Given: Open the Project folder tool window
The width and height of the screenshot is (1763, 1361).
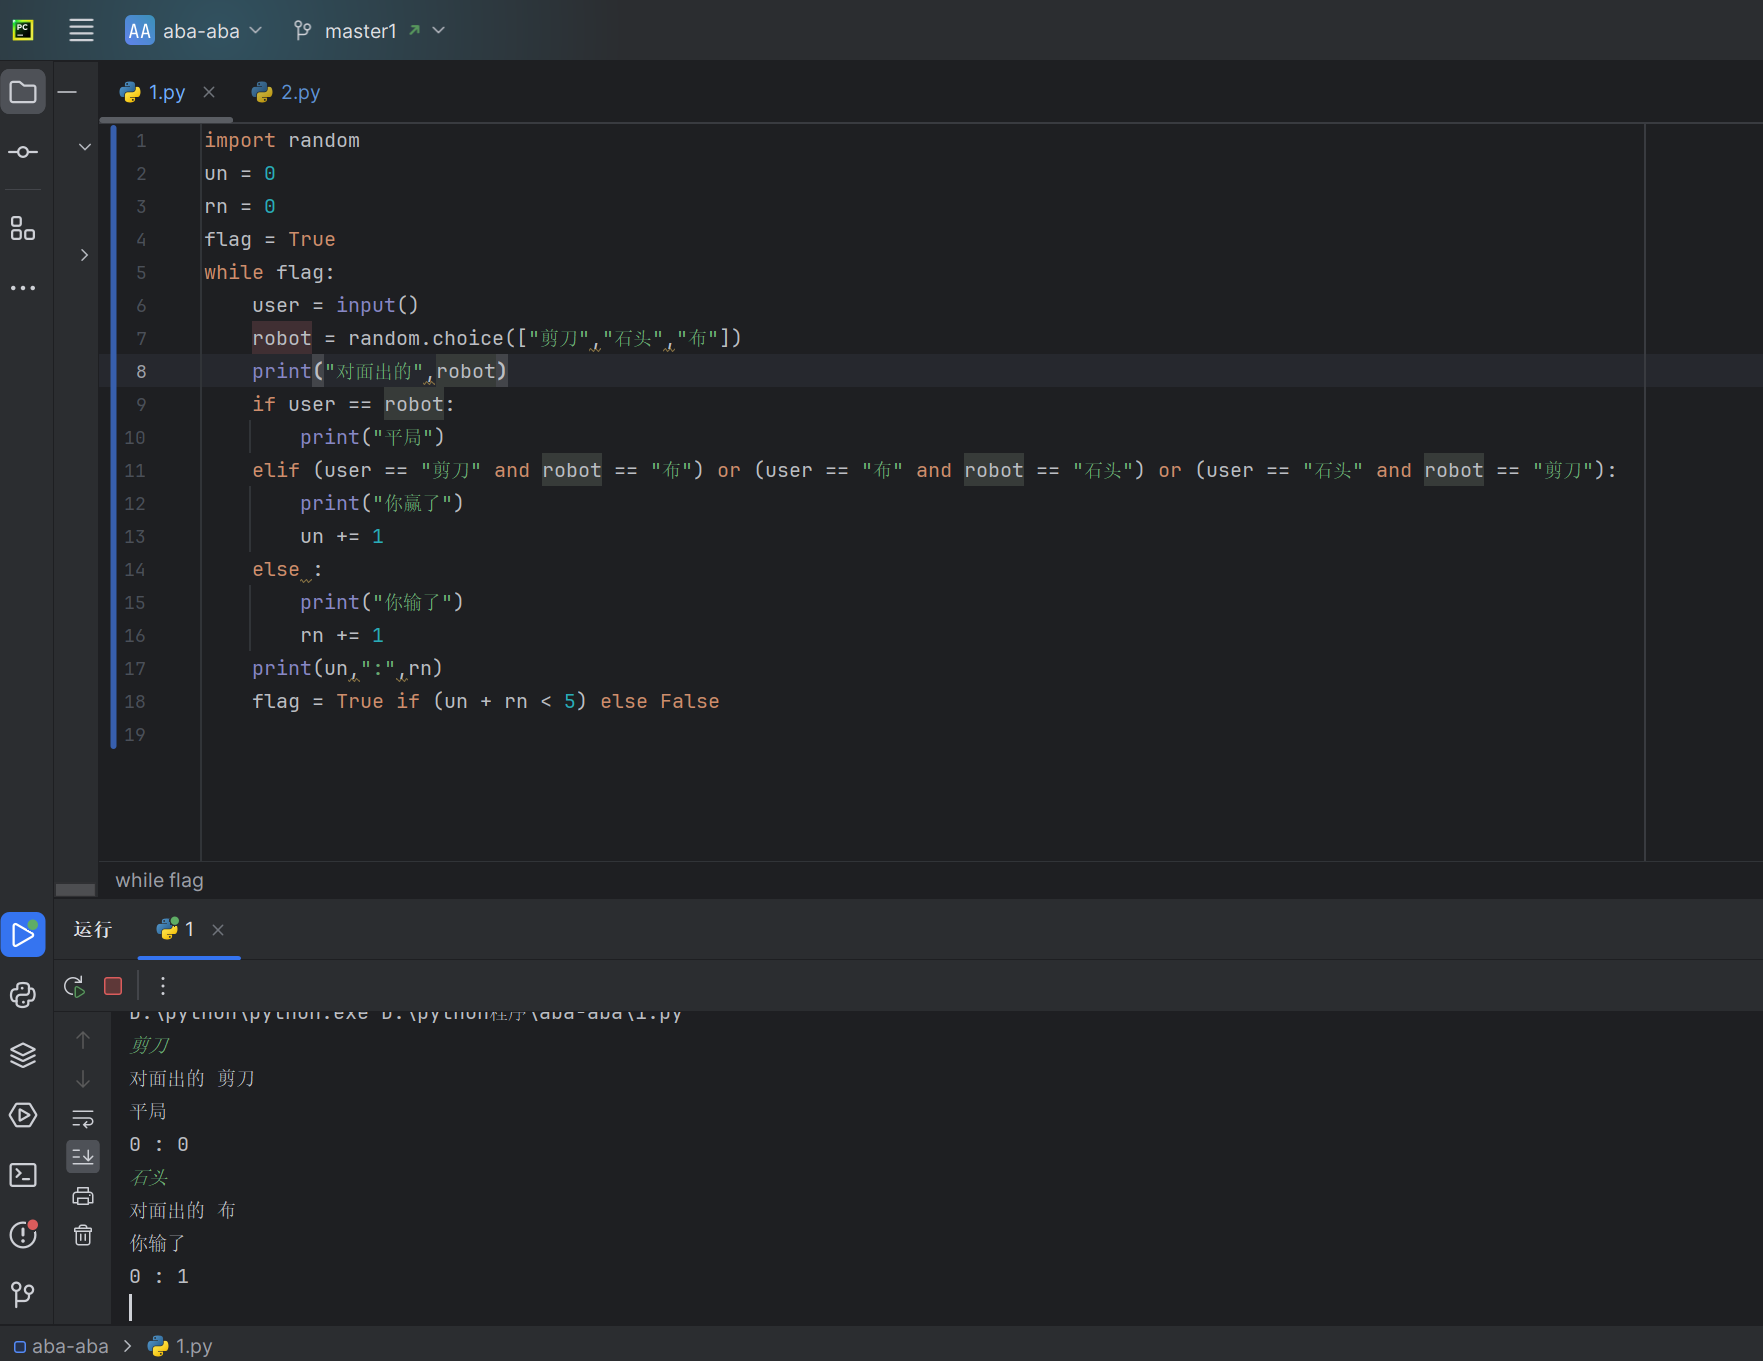Looking at the screenshot, I should [x=23, y=92].
